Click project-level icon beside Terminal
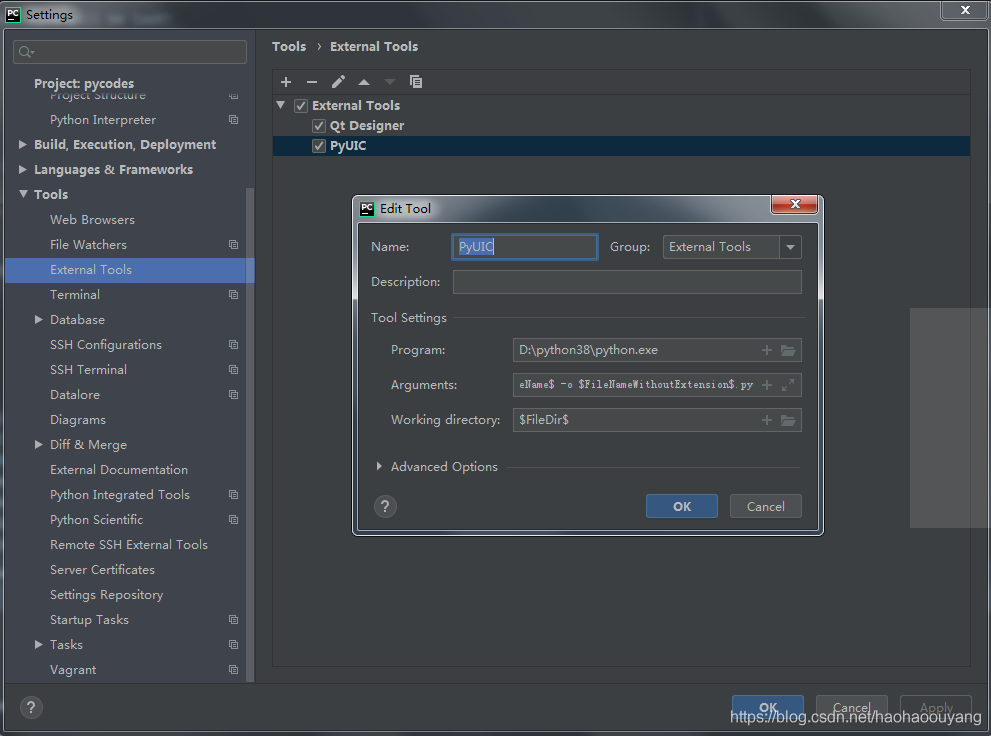 pyautogui.click(x=233, y=294)
